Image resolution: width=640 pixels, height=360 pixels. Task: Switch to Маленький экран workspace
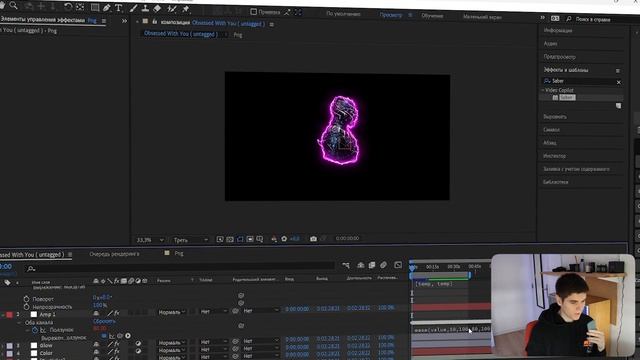pyautogui.click(x=482, y=17)
